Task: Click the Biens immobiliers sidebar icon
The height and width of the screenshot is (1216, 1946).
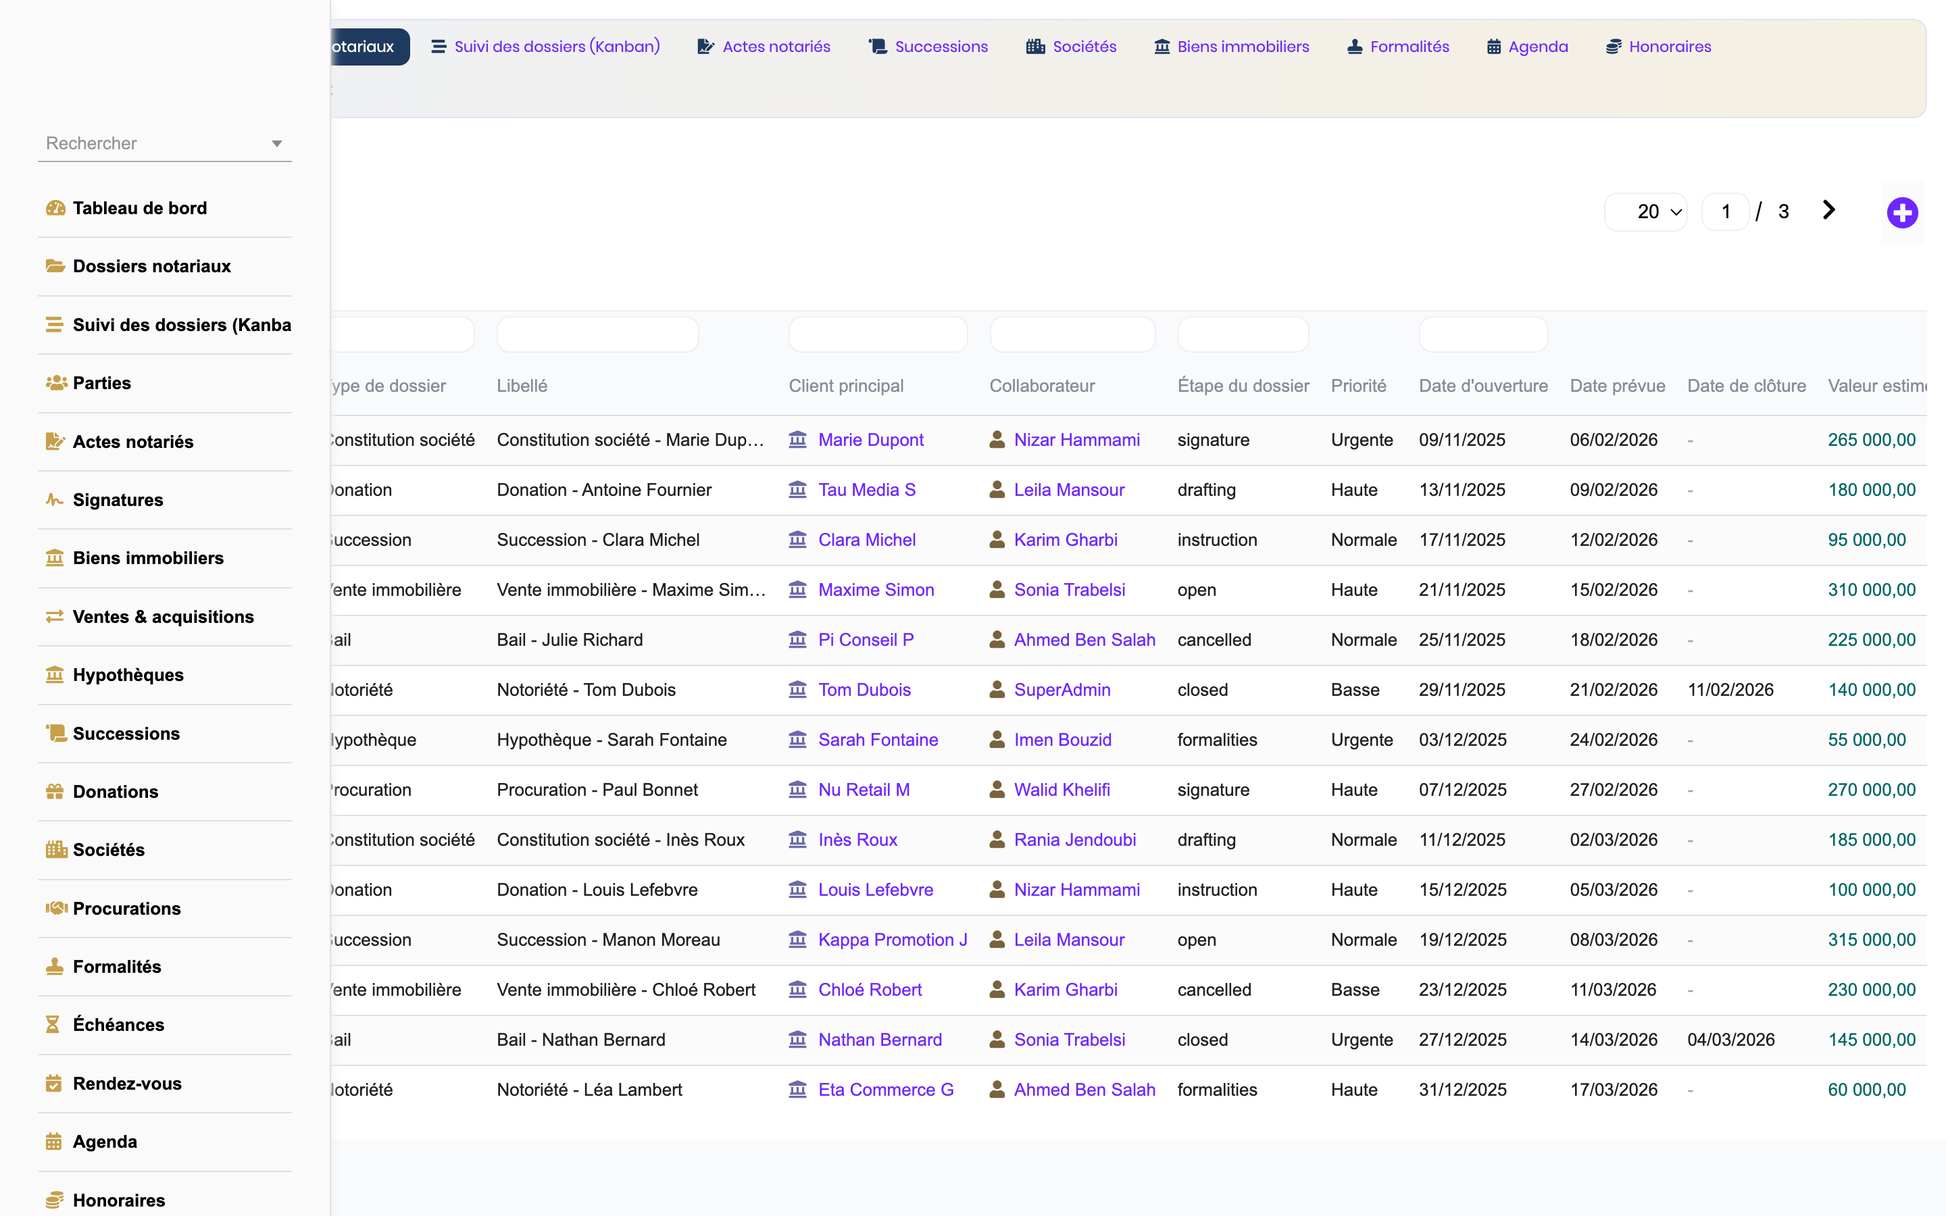Action: tap(55, 558)
